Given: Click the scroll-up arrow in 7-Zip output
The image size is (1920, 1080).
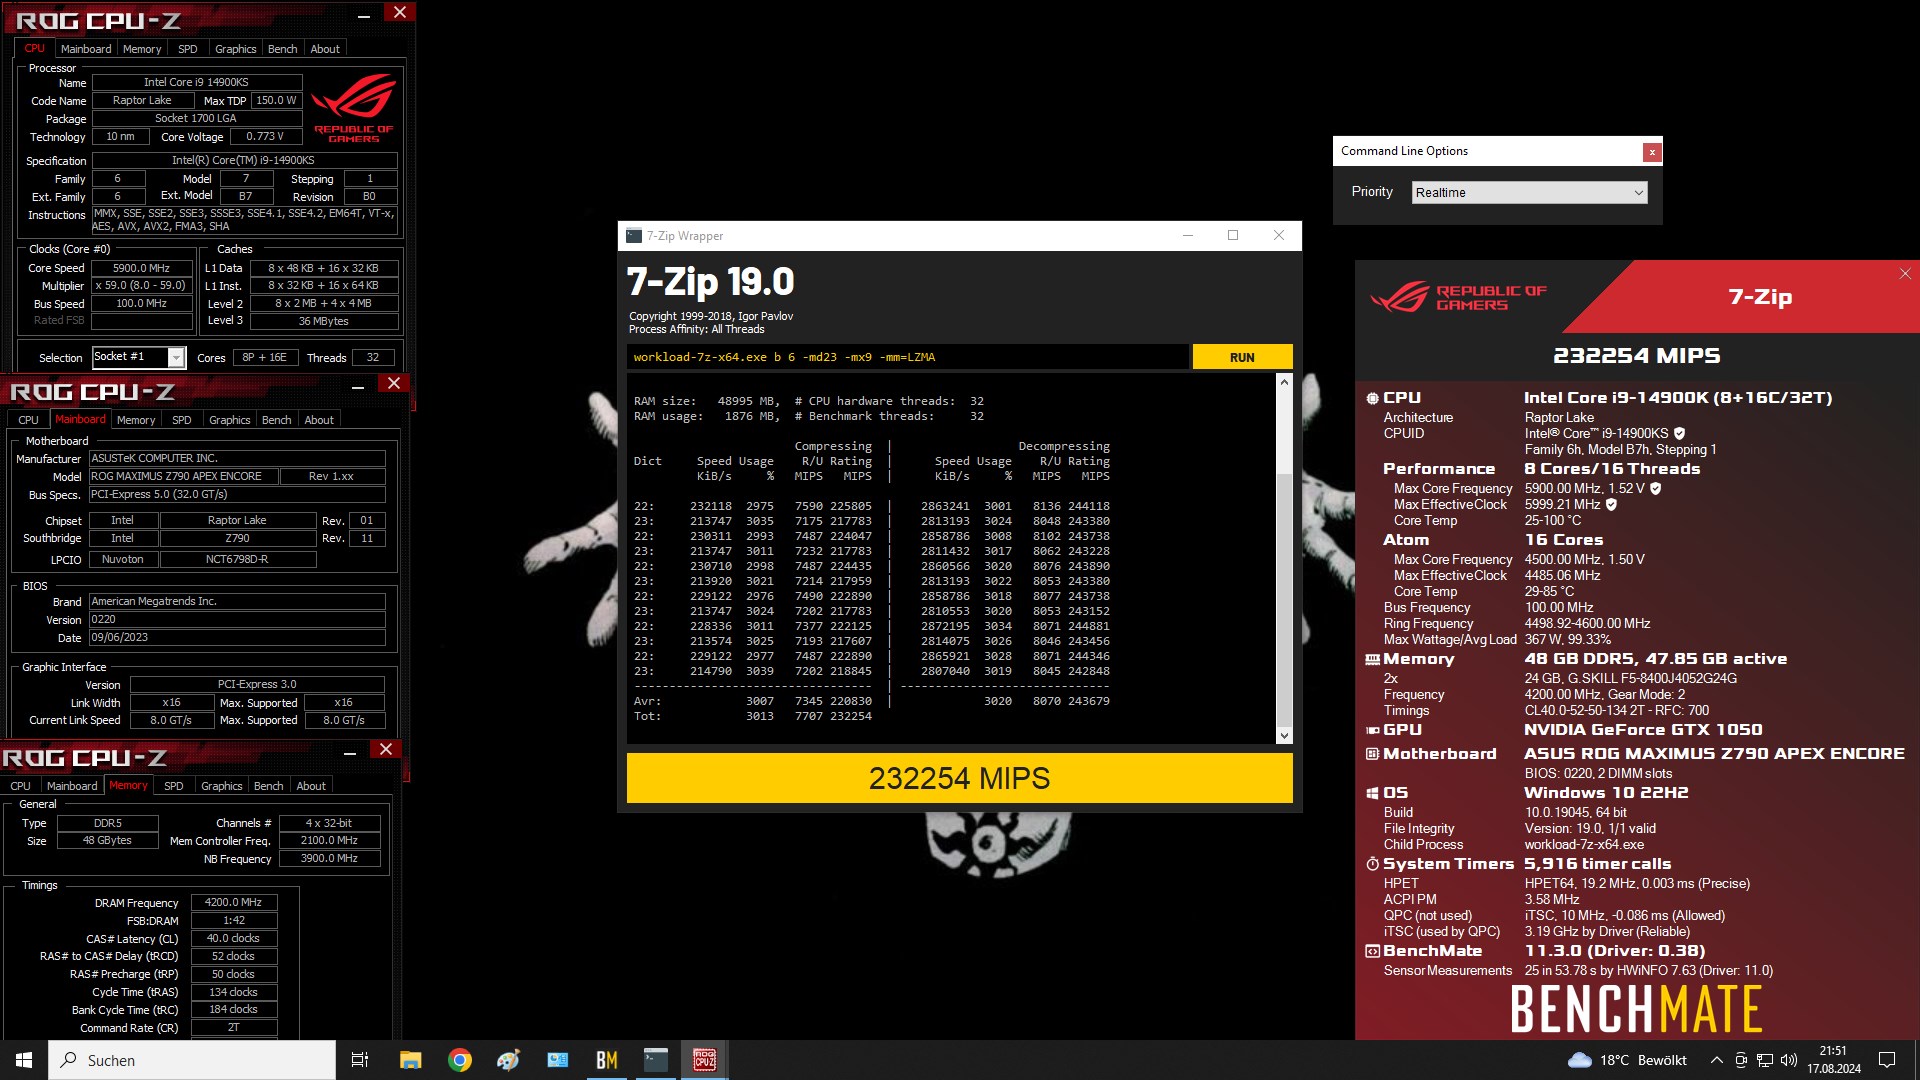Looking at the screenshot, I should coord(1284,382).
